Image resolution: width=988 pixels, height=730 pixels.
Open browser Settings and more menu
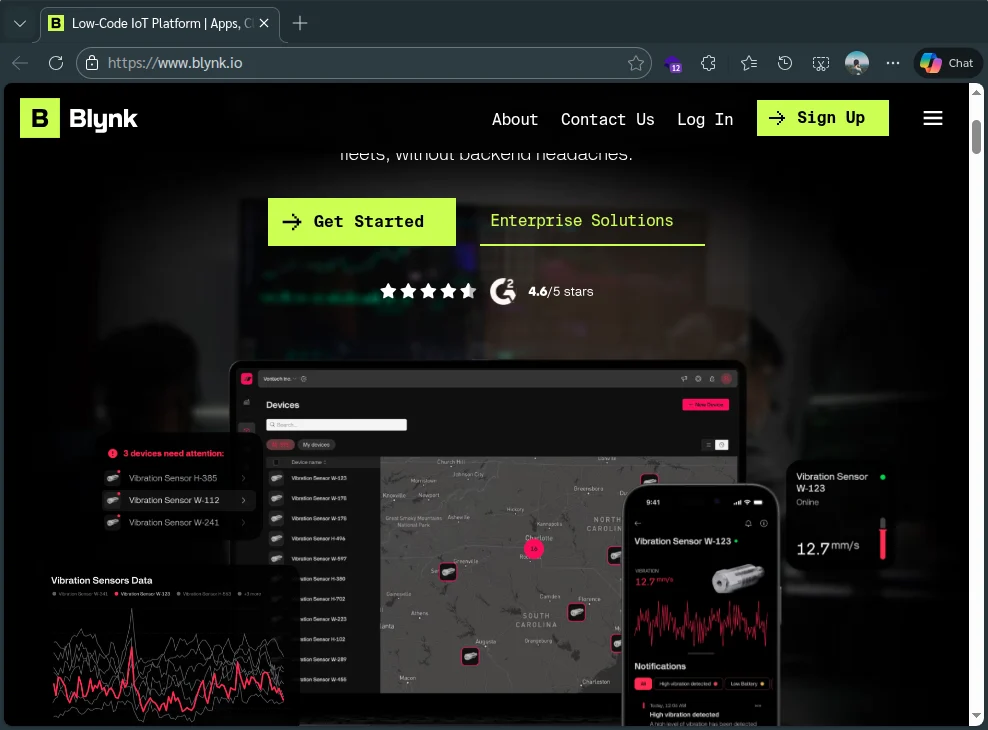[893, 63]
